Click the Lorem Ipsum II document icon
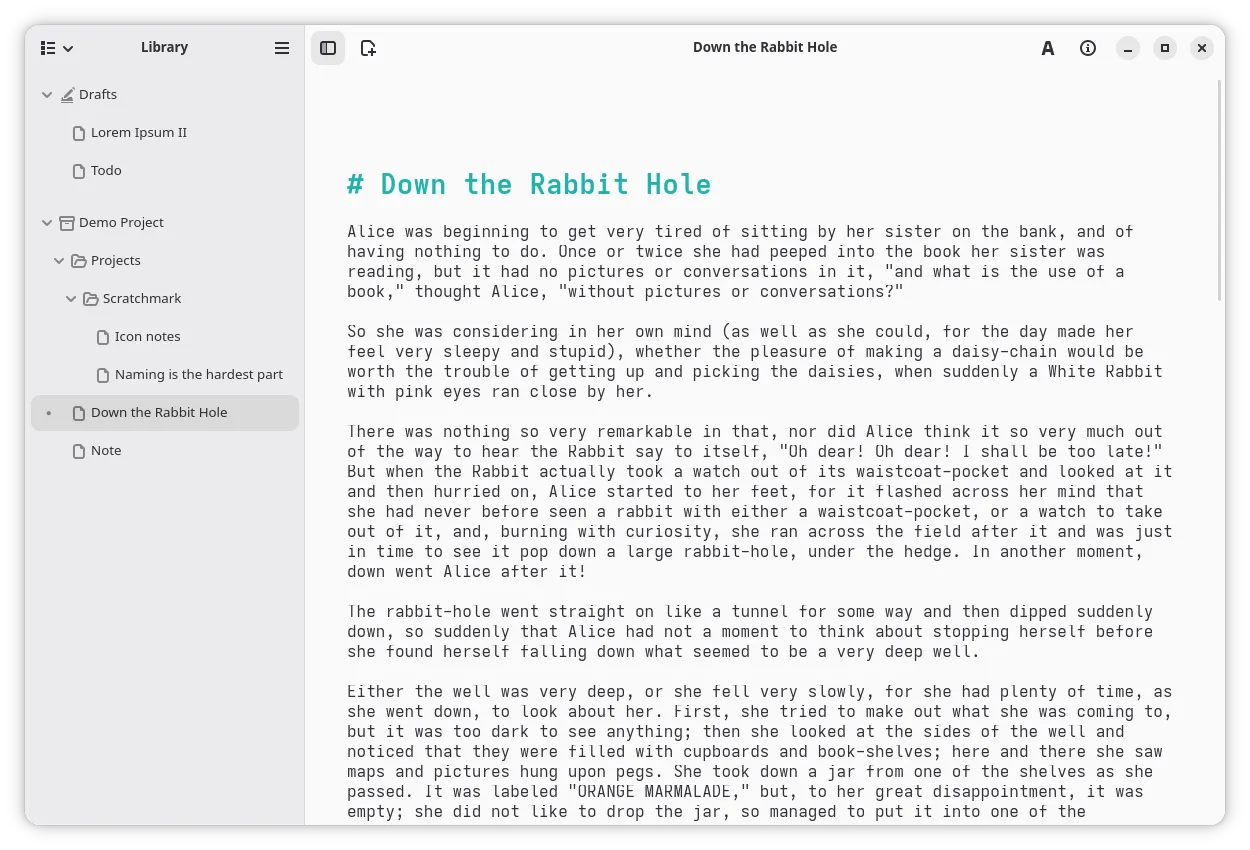Viewport: 1250px width, 850px height. click(x=79, y=133)
